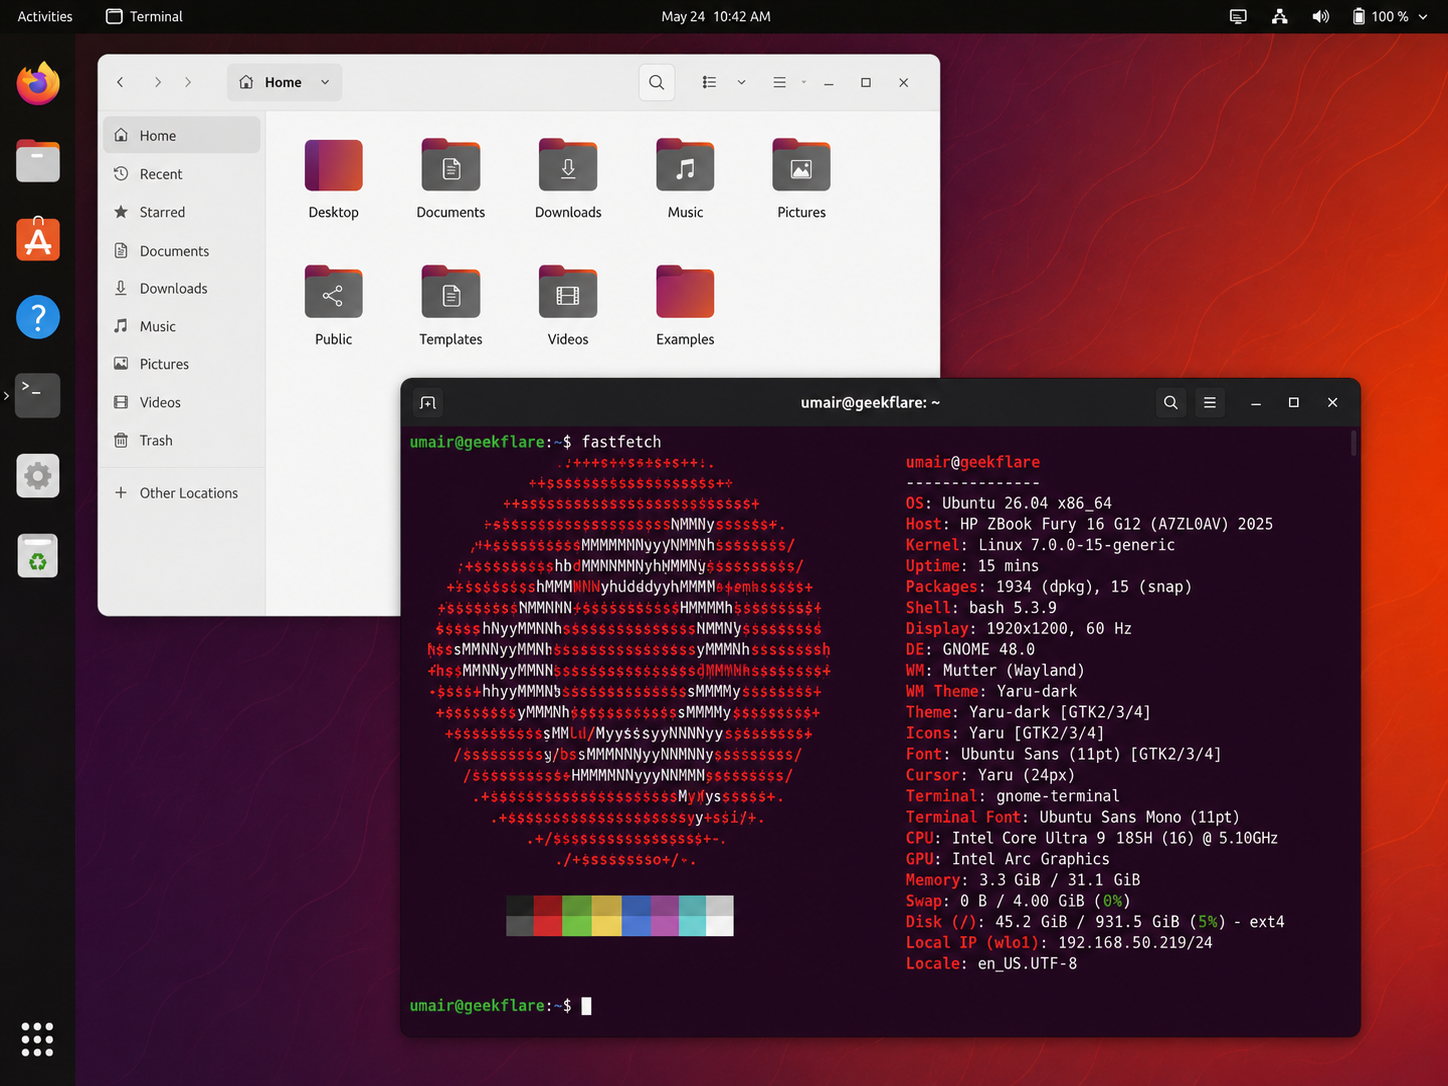The width and height of the screenshot is (1448, 1086).
Task: Click the network icon in top bar
Action: coord(1279,16)
